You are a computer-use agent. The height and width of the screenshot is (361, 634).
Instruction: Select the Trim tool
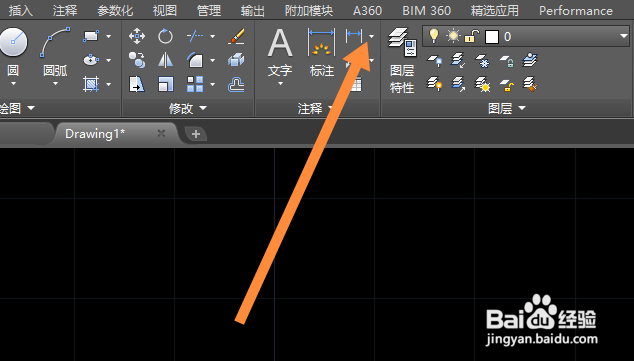(x=195, y=36)
